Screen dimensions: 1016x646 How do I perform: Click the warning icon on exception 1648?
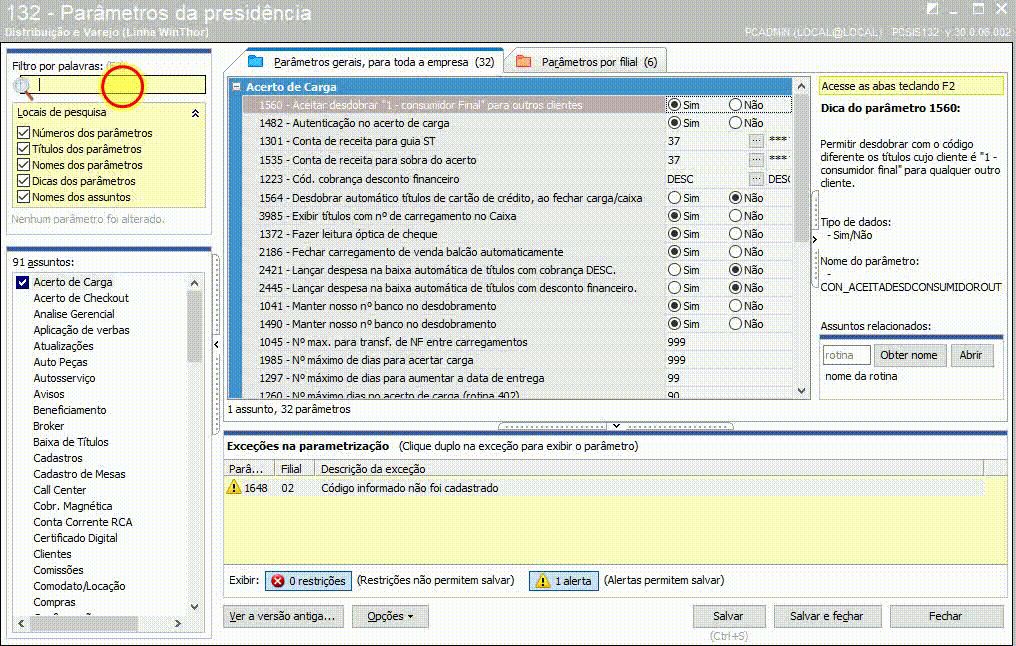click(x=233, y=487)
